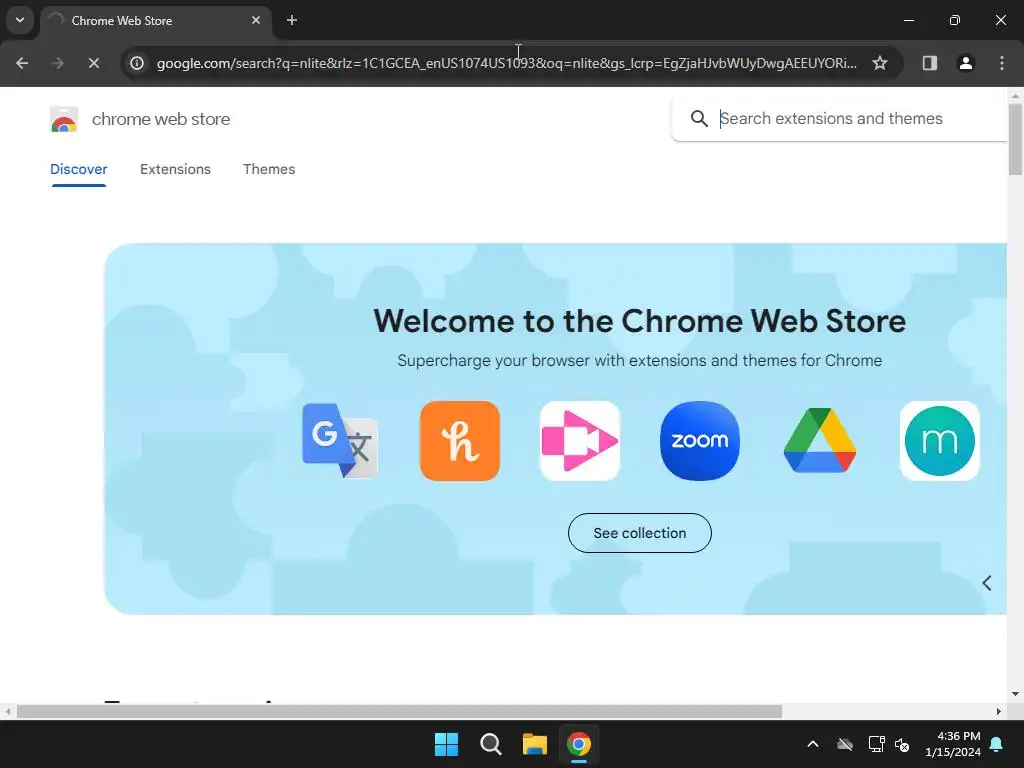
Task: Open the pink video recorder extension icon
Action: [x=580, y=441]
